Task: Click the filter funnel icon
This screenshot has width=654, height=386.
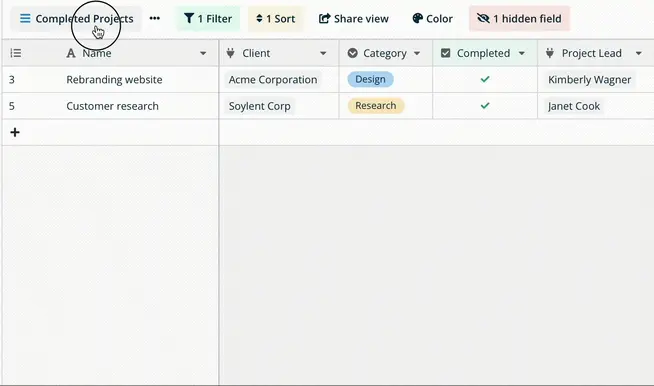Action: 189,18
